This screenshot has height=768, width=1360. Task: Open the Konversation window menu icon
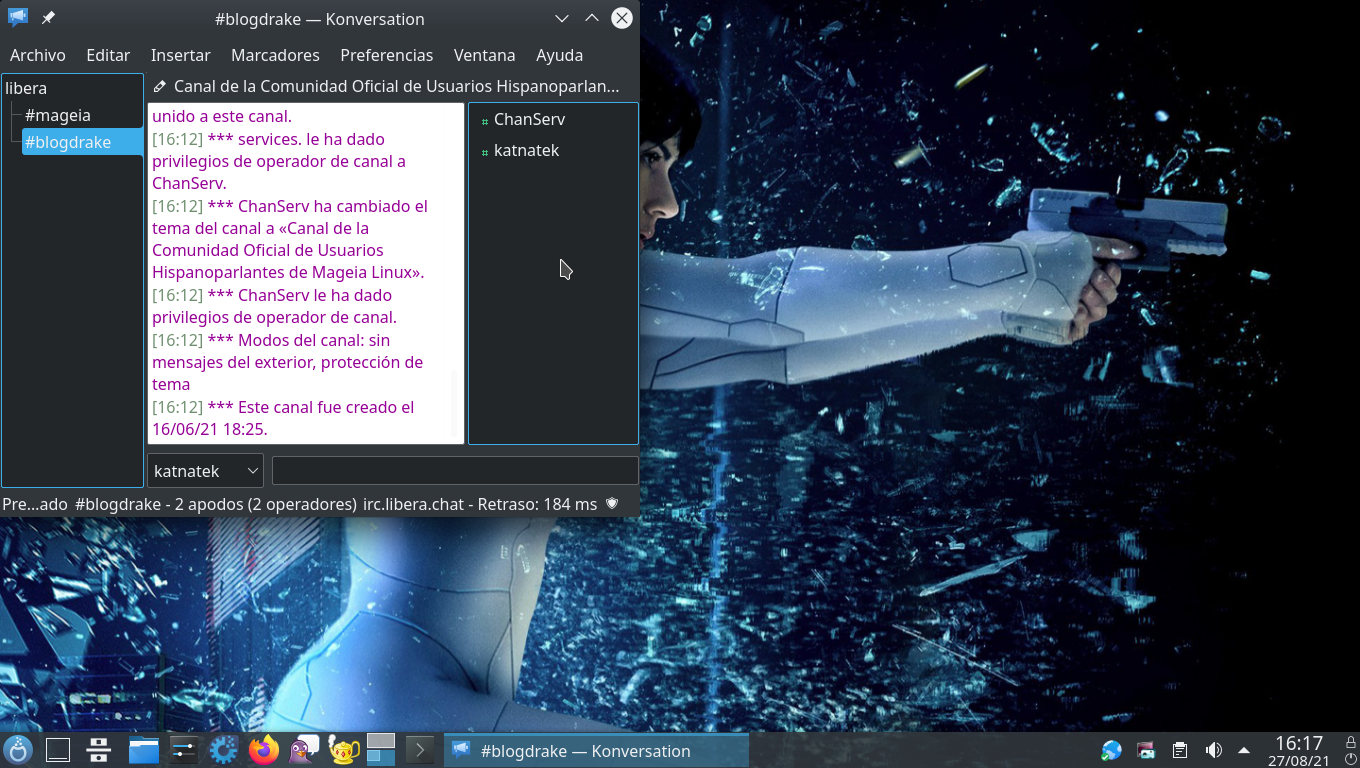click(x=18, y=18)
